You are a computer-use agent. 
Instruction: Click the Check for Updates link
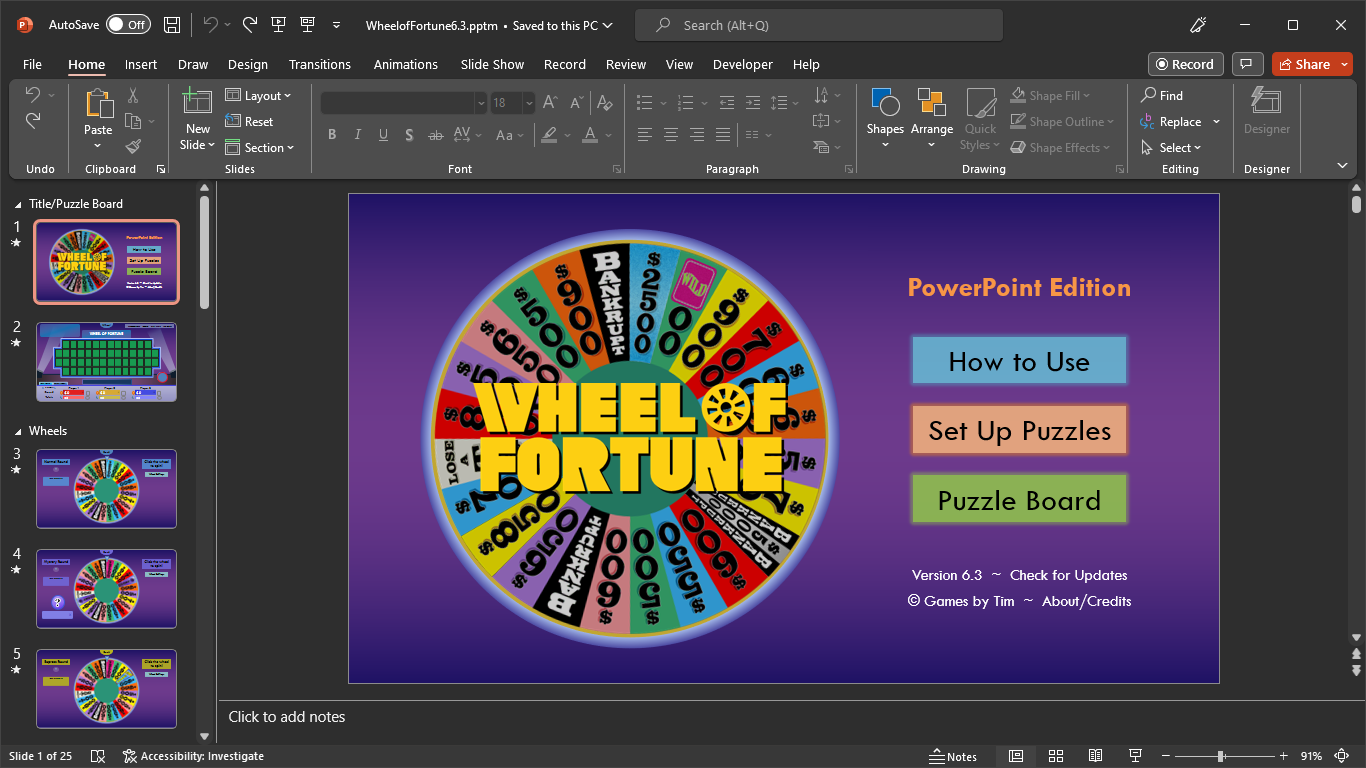click(1068, 575)
